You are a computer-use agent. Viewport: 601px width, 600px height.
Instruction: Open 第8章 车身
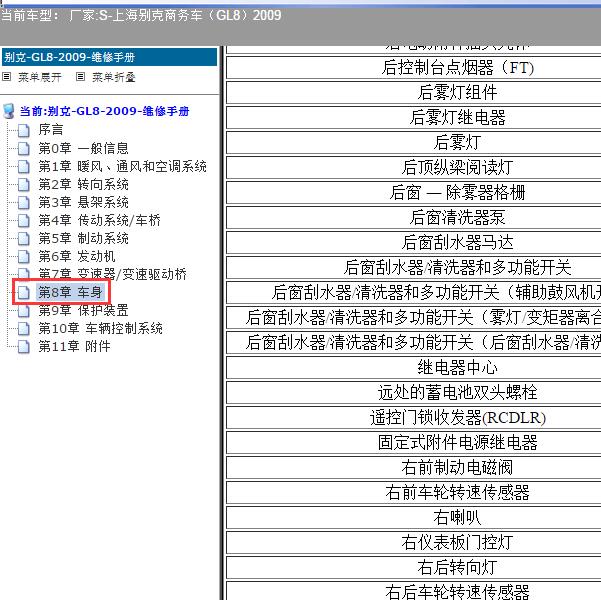coord(70,292)
